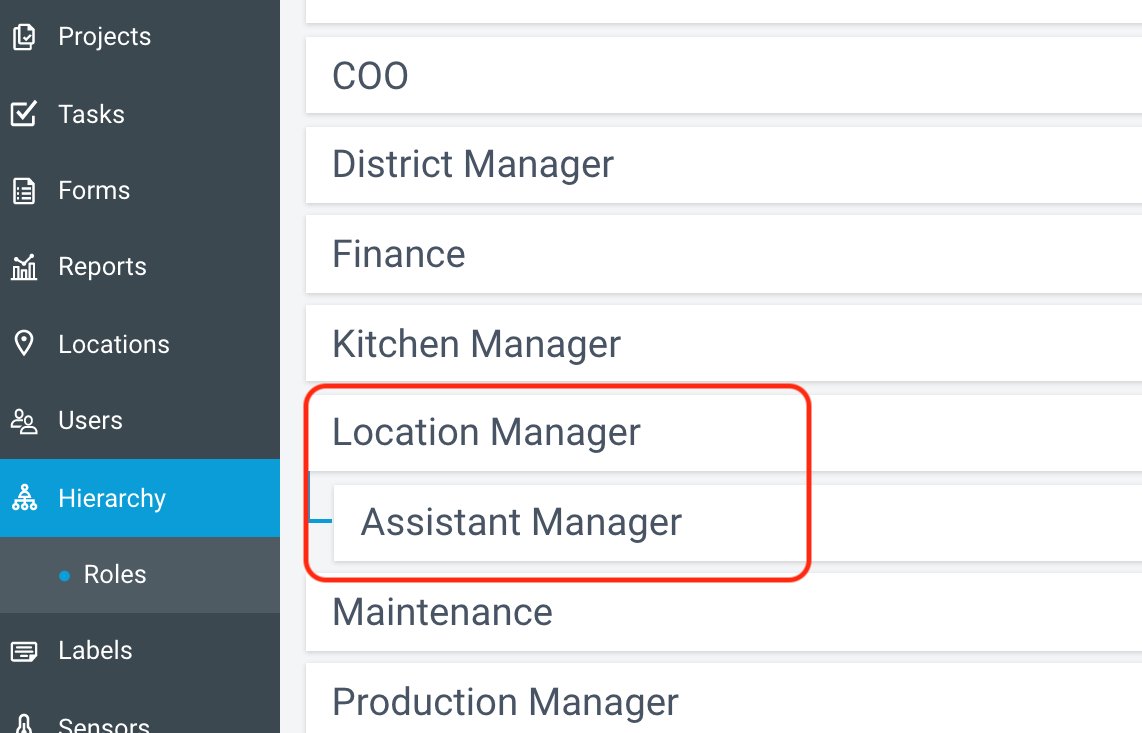The width and height of the screenshot is (1142, 733).
Task: Click the Tasks checkmark icon
Action: pos(23,114)
